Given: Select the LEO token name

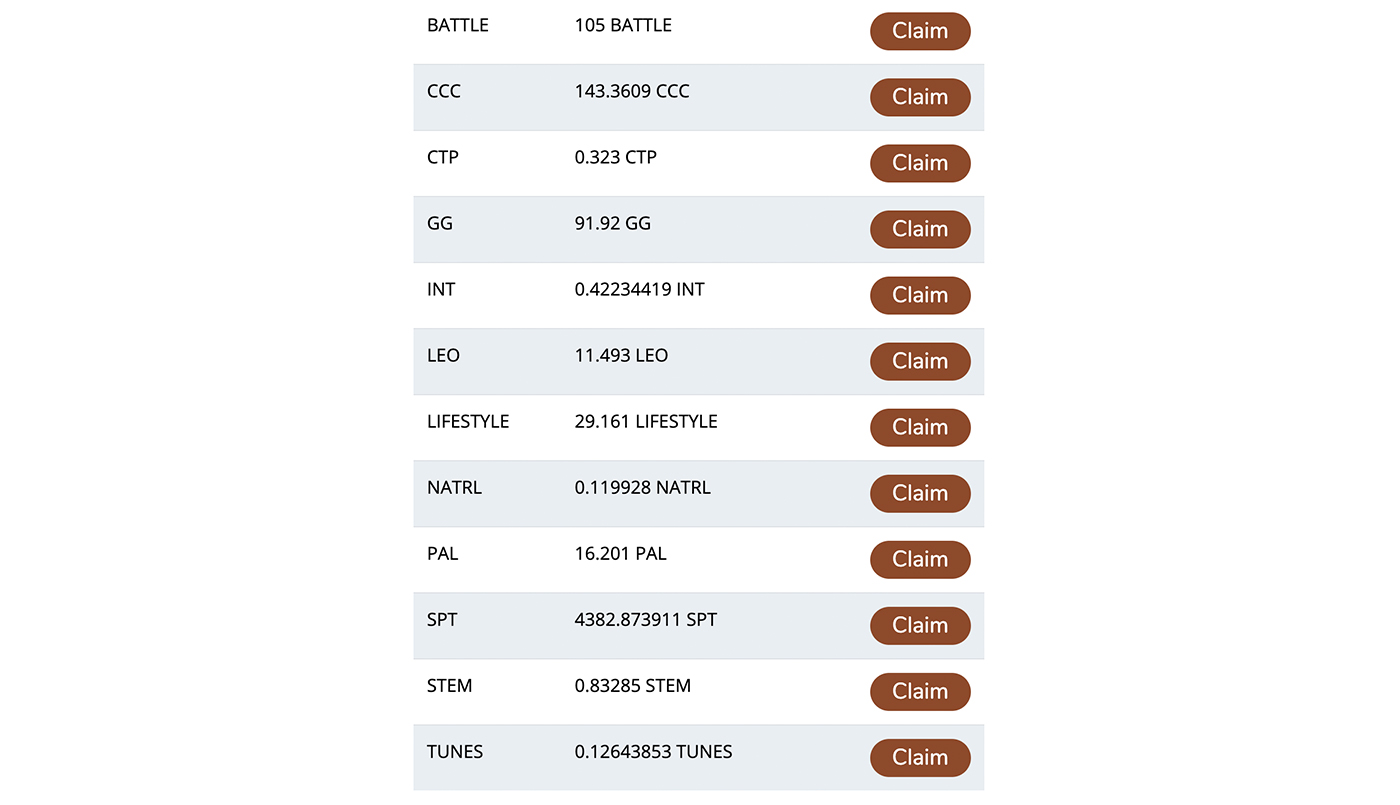Looking at the screenshot, I should (x=444, y=355).
